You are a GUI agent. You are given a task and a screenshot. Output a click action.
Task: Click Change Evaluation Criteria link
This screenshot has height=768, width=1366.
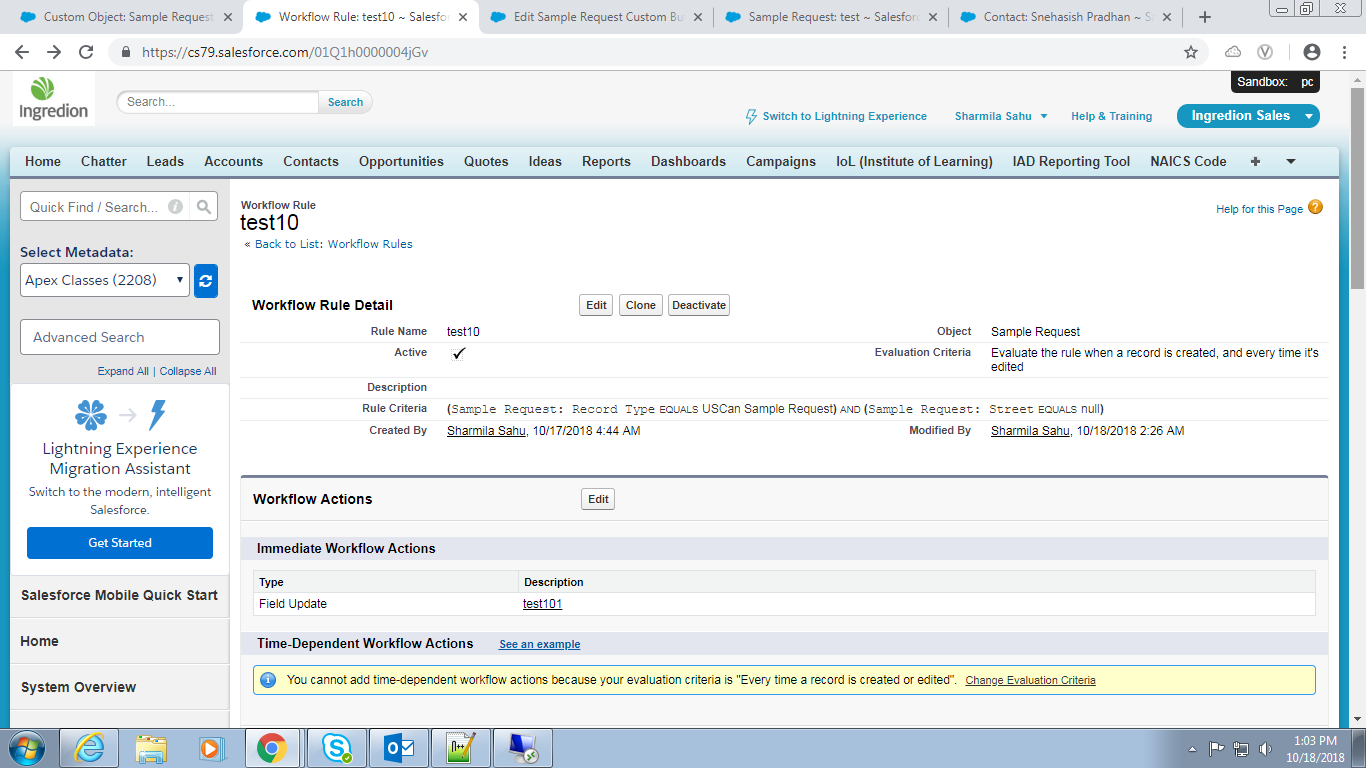coord(1030,680)
